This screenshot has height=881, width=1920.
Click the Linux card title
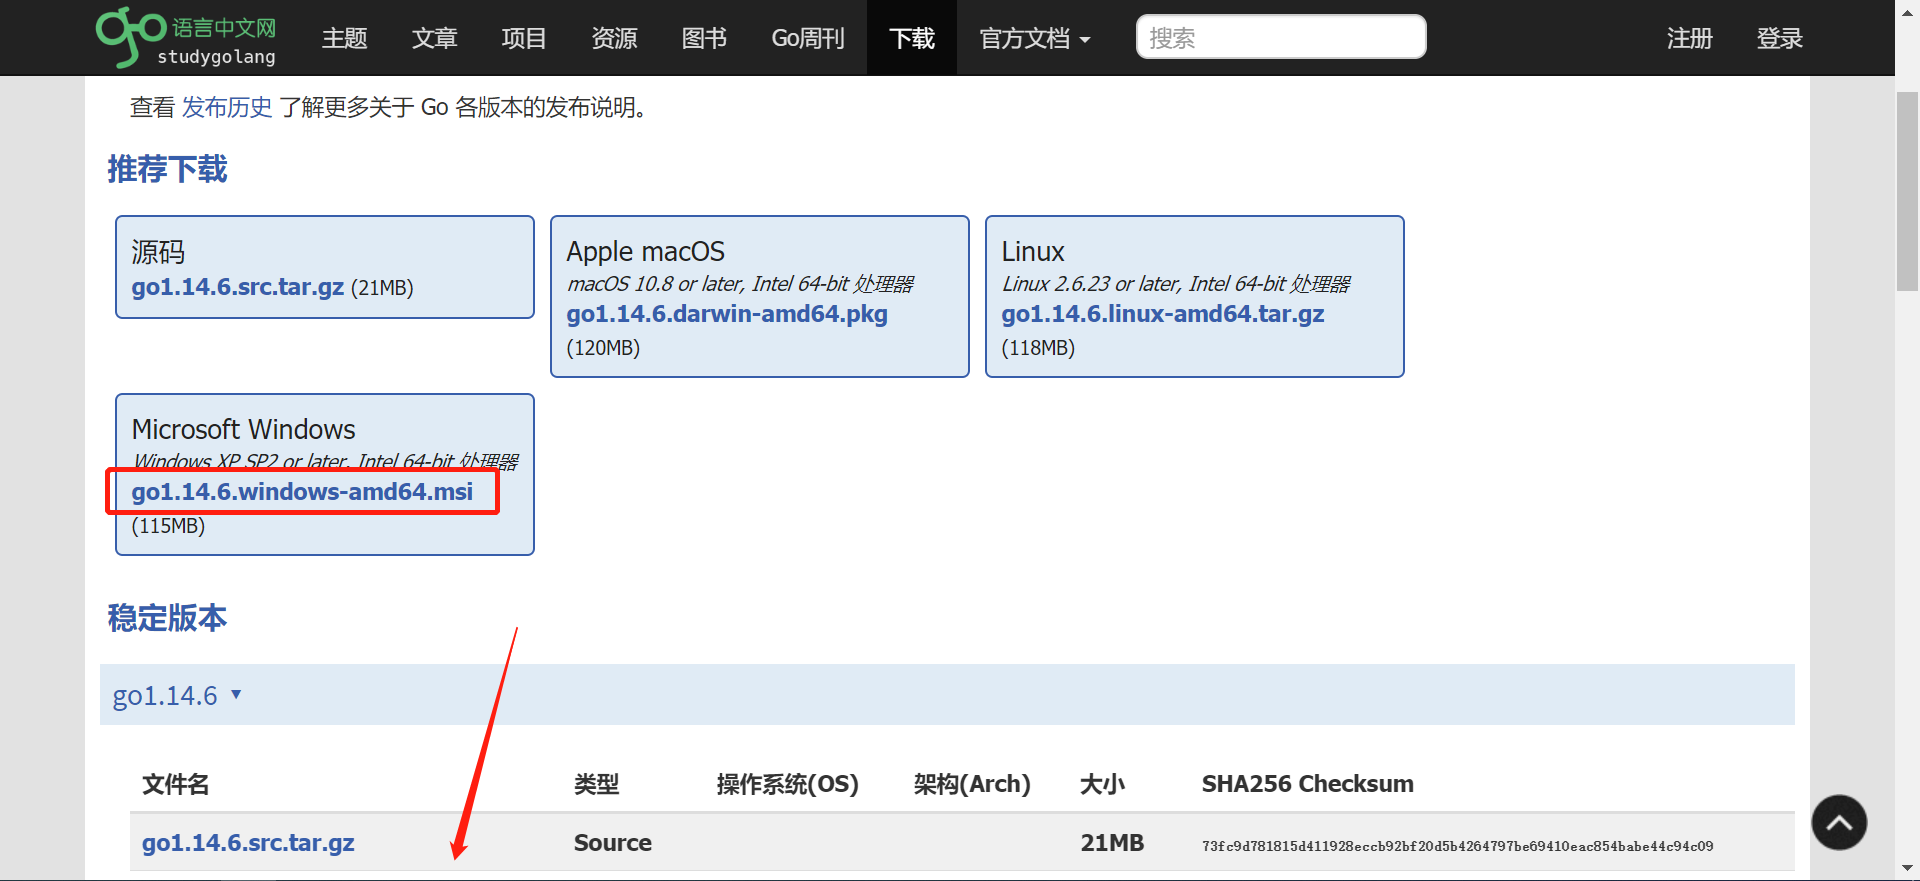(1033, 251)
